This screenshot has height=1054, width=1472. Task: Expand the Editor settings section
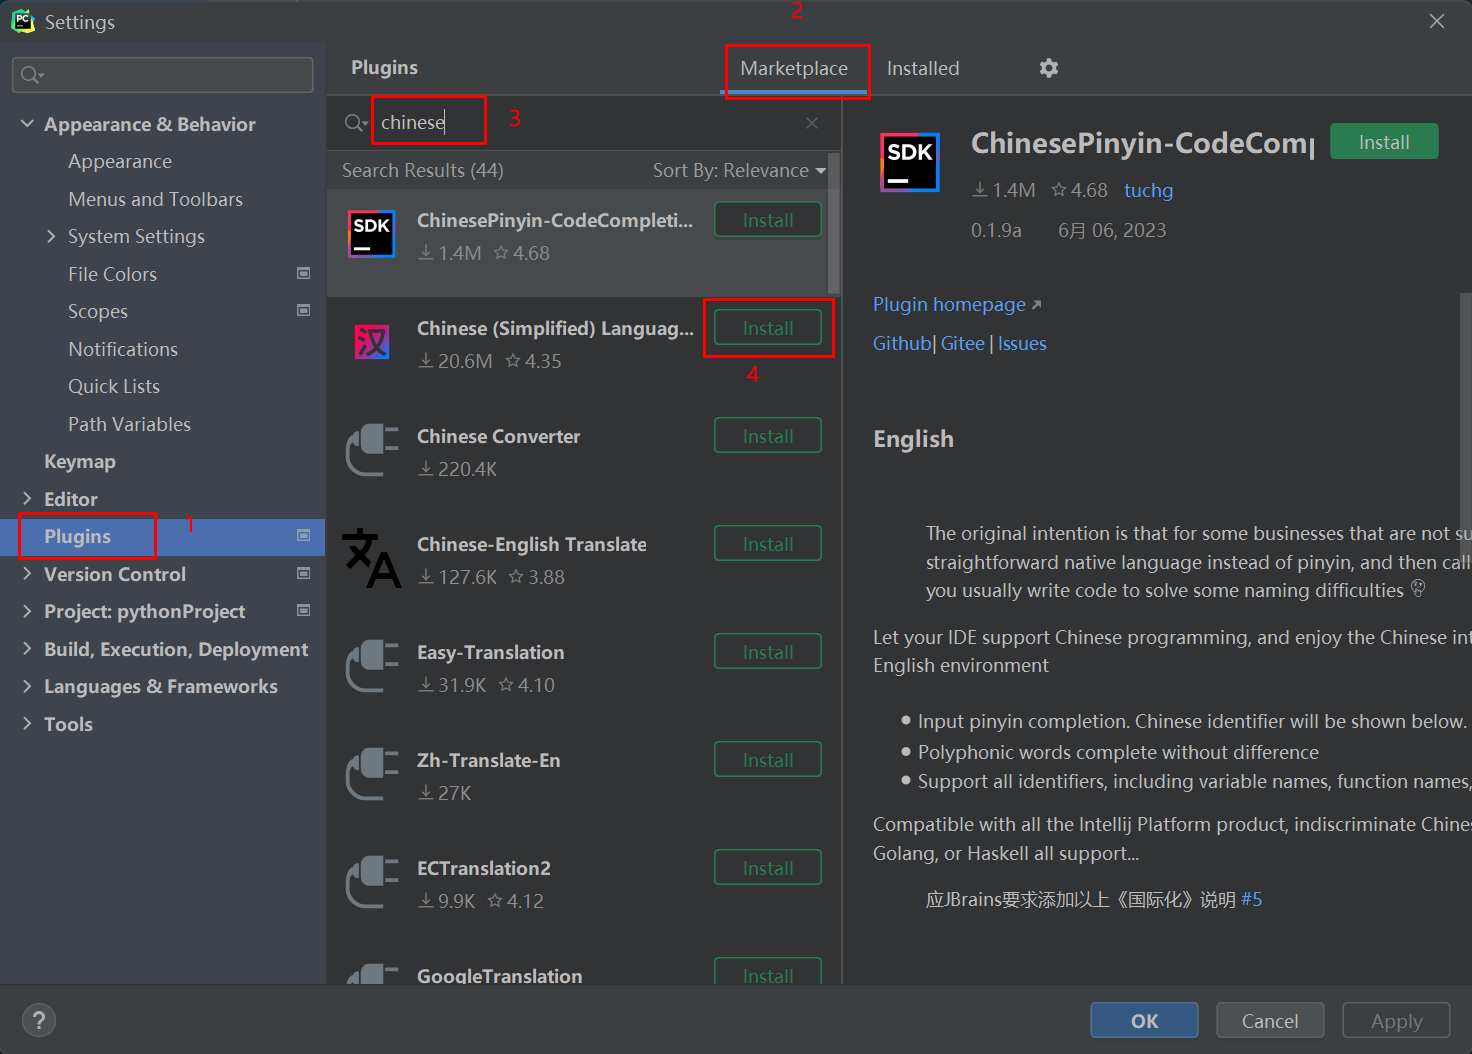tap(27, 499)
